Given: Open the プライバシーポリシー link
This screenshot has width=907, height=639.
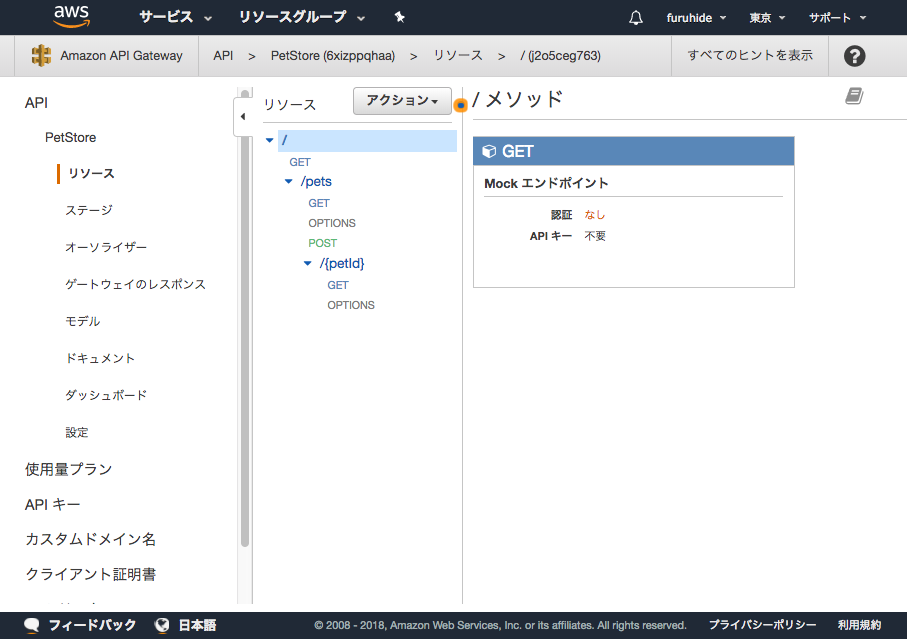Looking at the screenshot, I should point(761,624).
